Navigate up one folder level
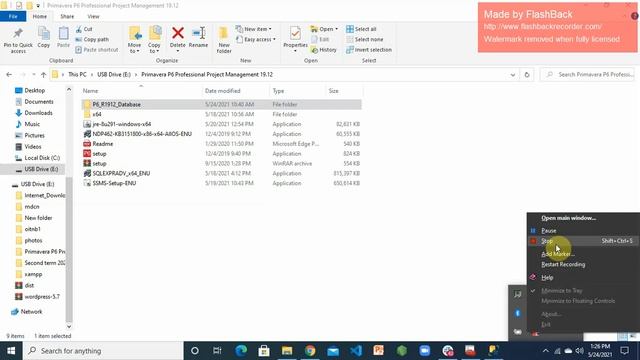The width and height of the screenshot is (640, 360). click(x=43, y=75)
